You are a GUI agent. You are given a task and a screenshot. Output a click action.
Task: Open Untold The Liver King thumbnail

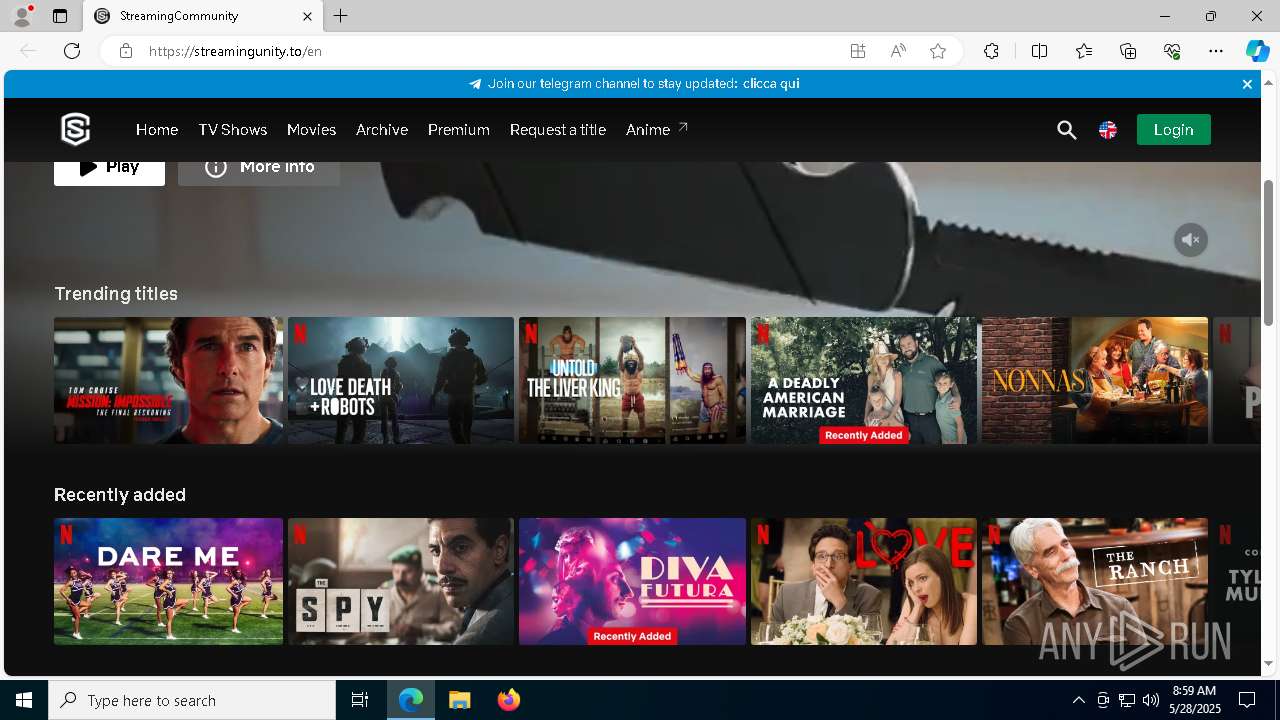tap(632, 380)
